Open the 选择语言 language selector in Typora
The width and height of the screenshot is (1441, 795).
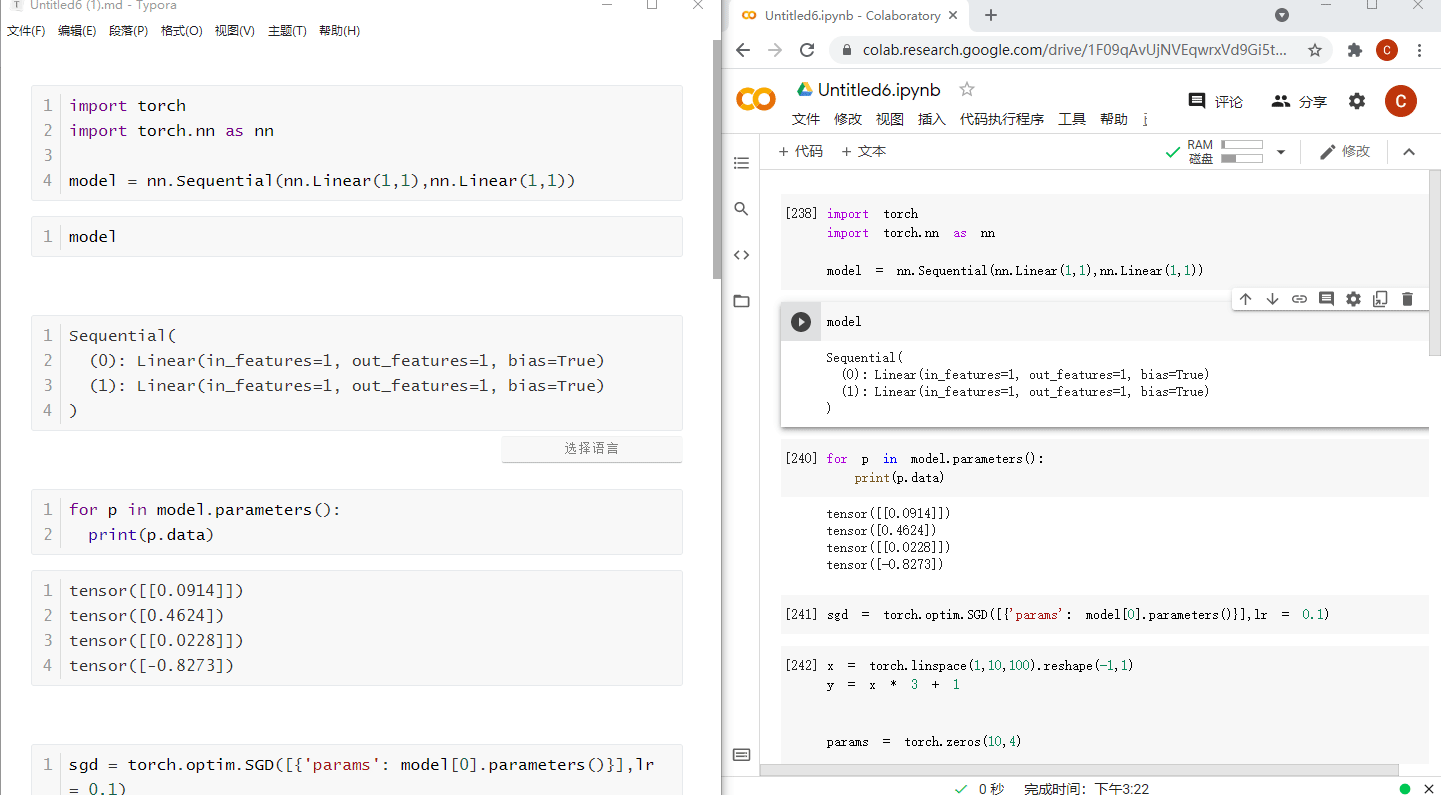[592, 449]
